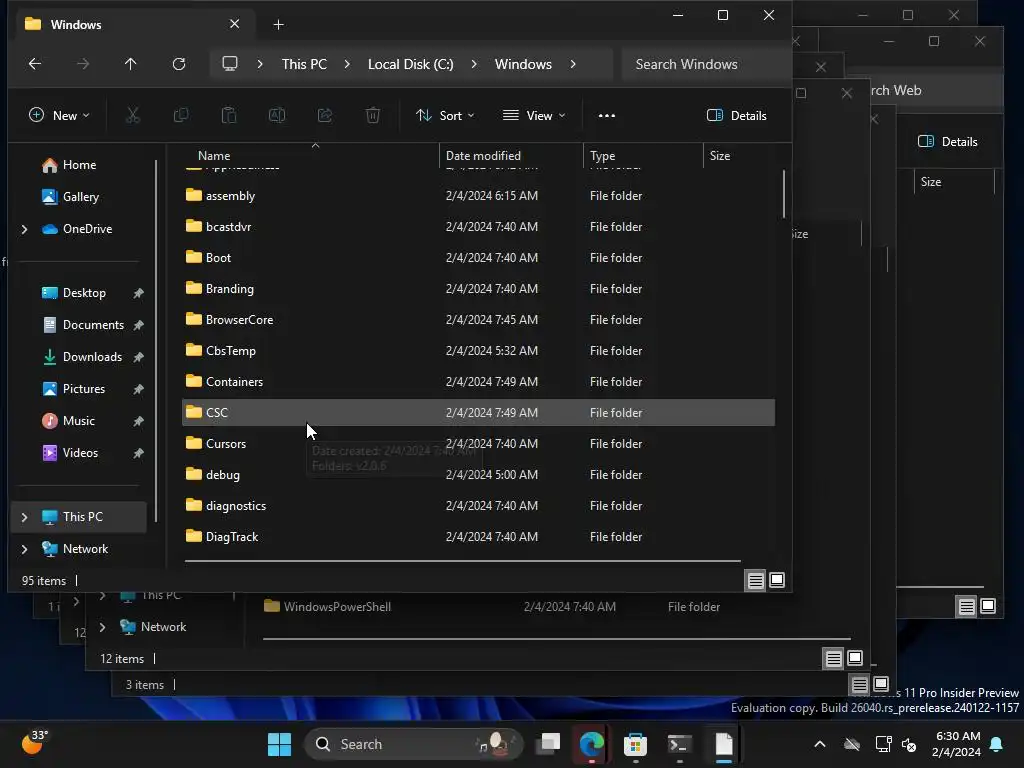Image resolution: width=1024 pixels, height=768 pixels.
Task: Select the diagnostics folder
Action: (478, 506)
